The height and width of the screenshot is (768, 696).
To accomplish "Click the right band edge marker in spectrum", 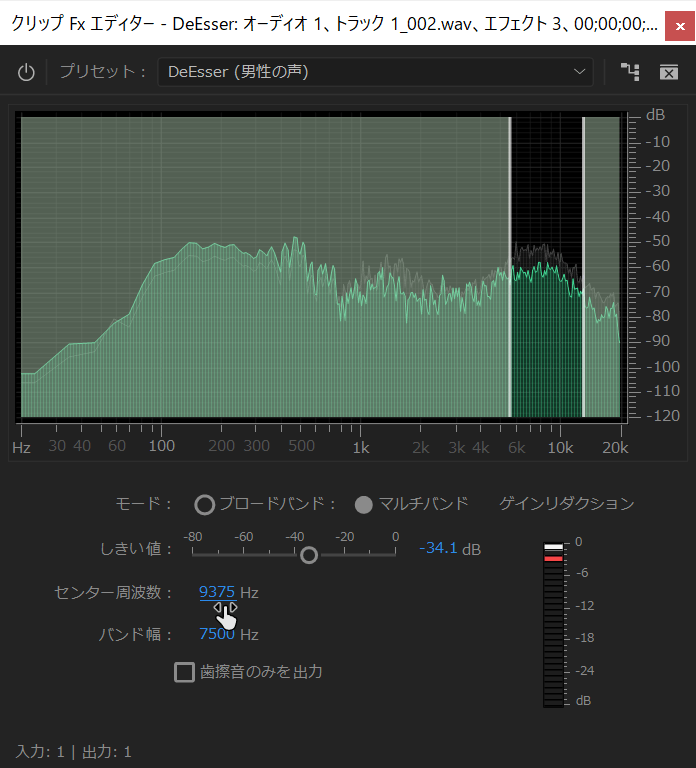I will click(x=583, y=267).
